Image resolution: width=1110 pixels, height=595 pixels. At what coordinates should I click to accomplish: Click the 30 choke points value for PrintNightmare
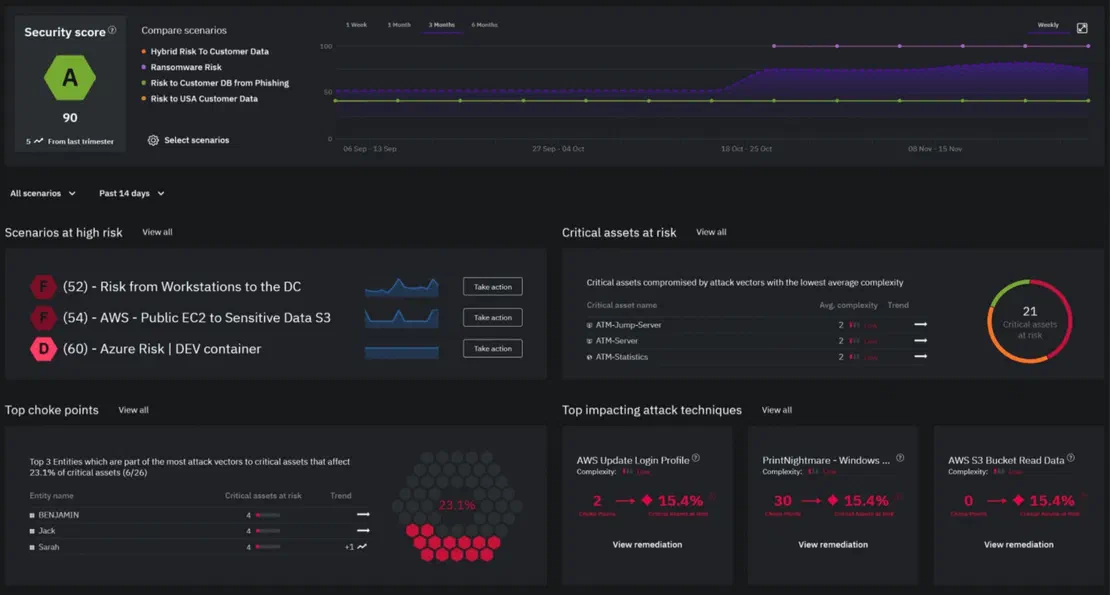coord(782,501)
